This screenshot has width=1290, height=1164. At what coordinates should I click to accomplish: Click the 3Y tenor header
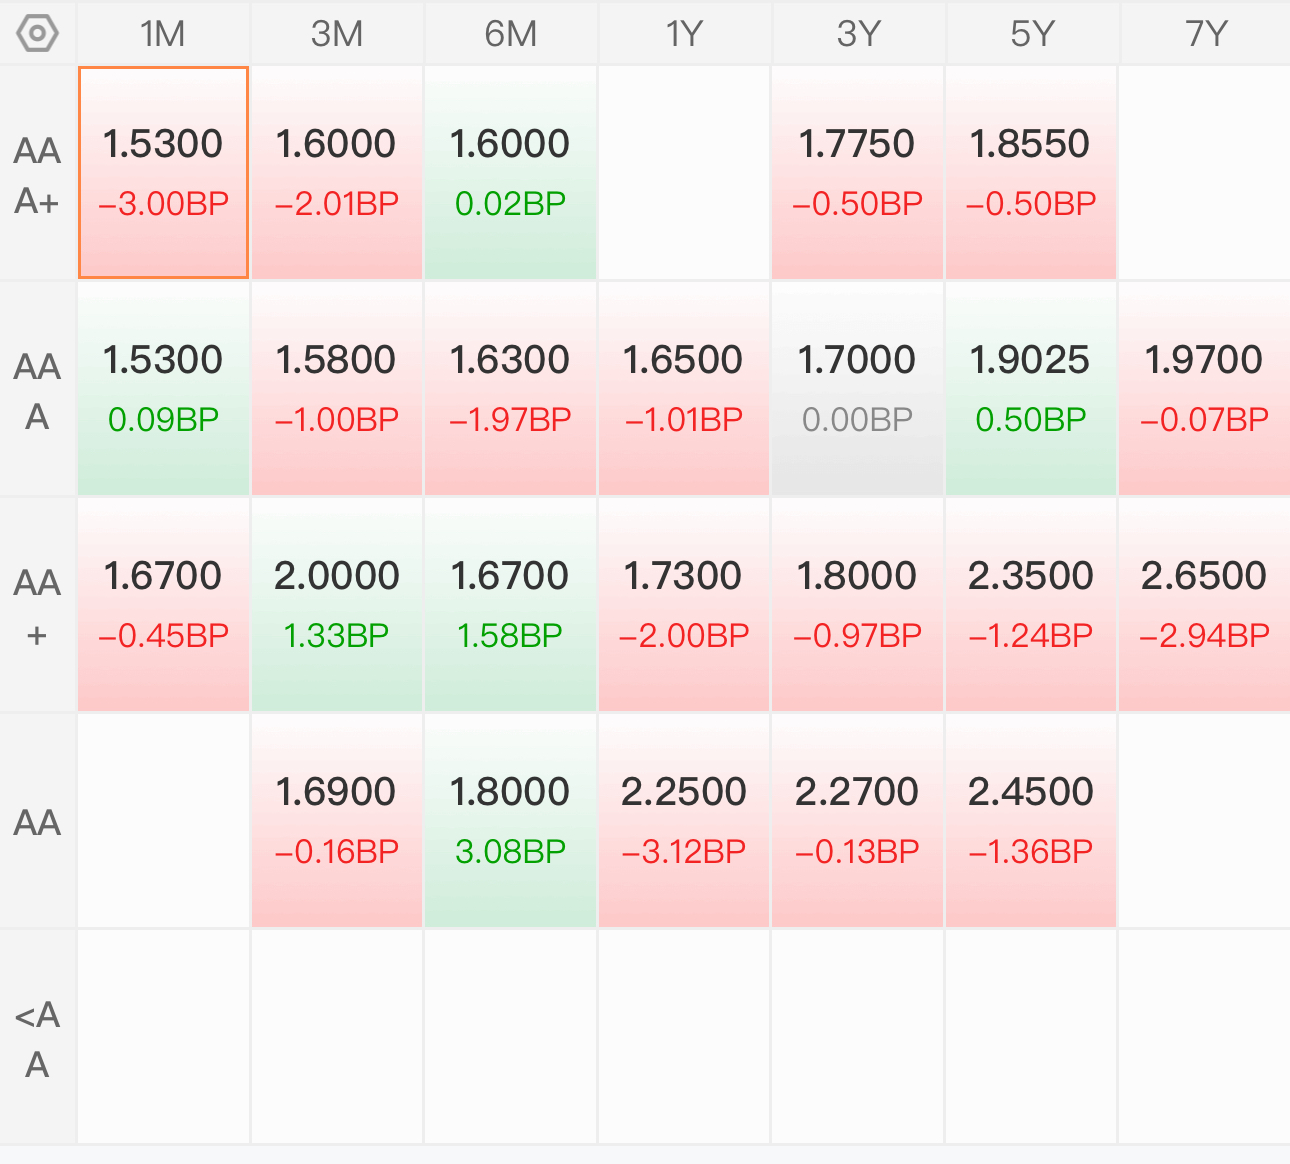point(858,33)
